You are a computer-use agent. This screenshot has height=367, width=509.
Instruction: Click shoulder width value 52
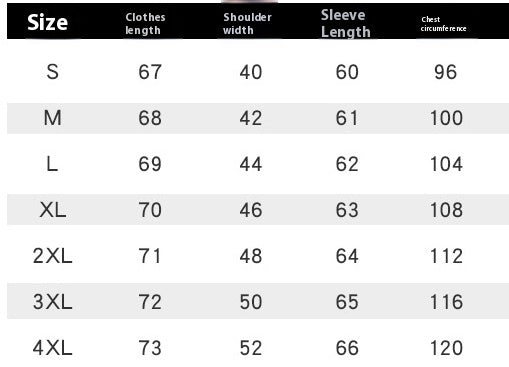pos(251,348)
